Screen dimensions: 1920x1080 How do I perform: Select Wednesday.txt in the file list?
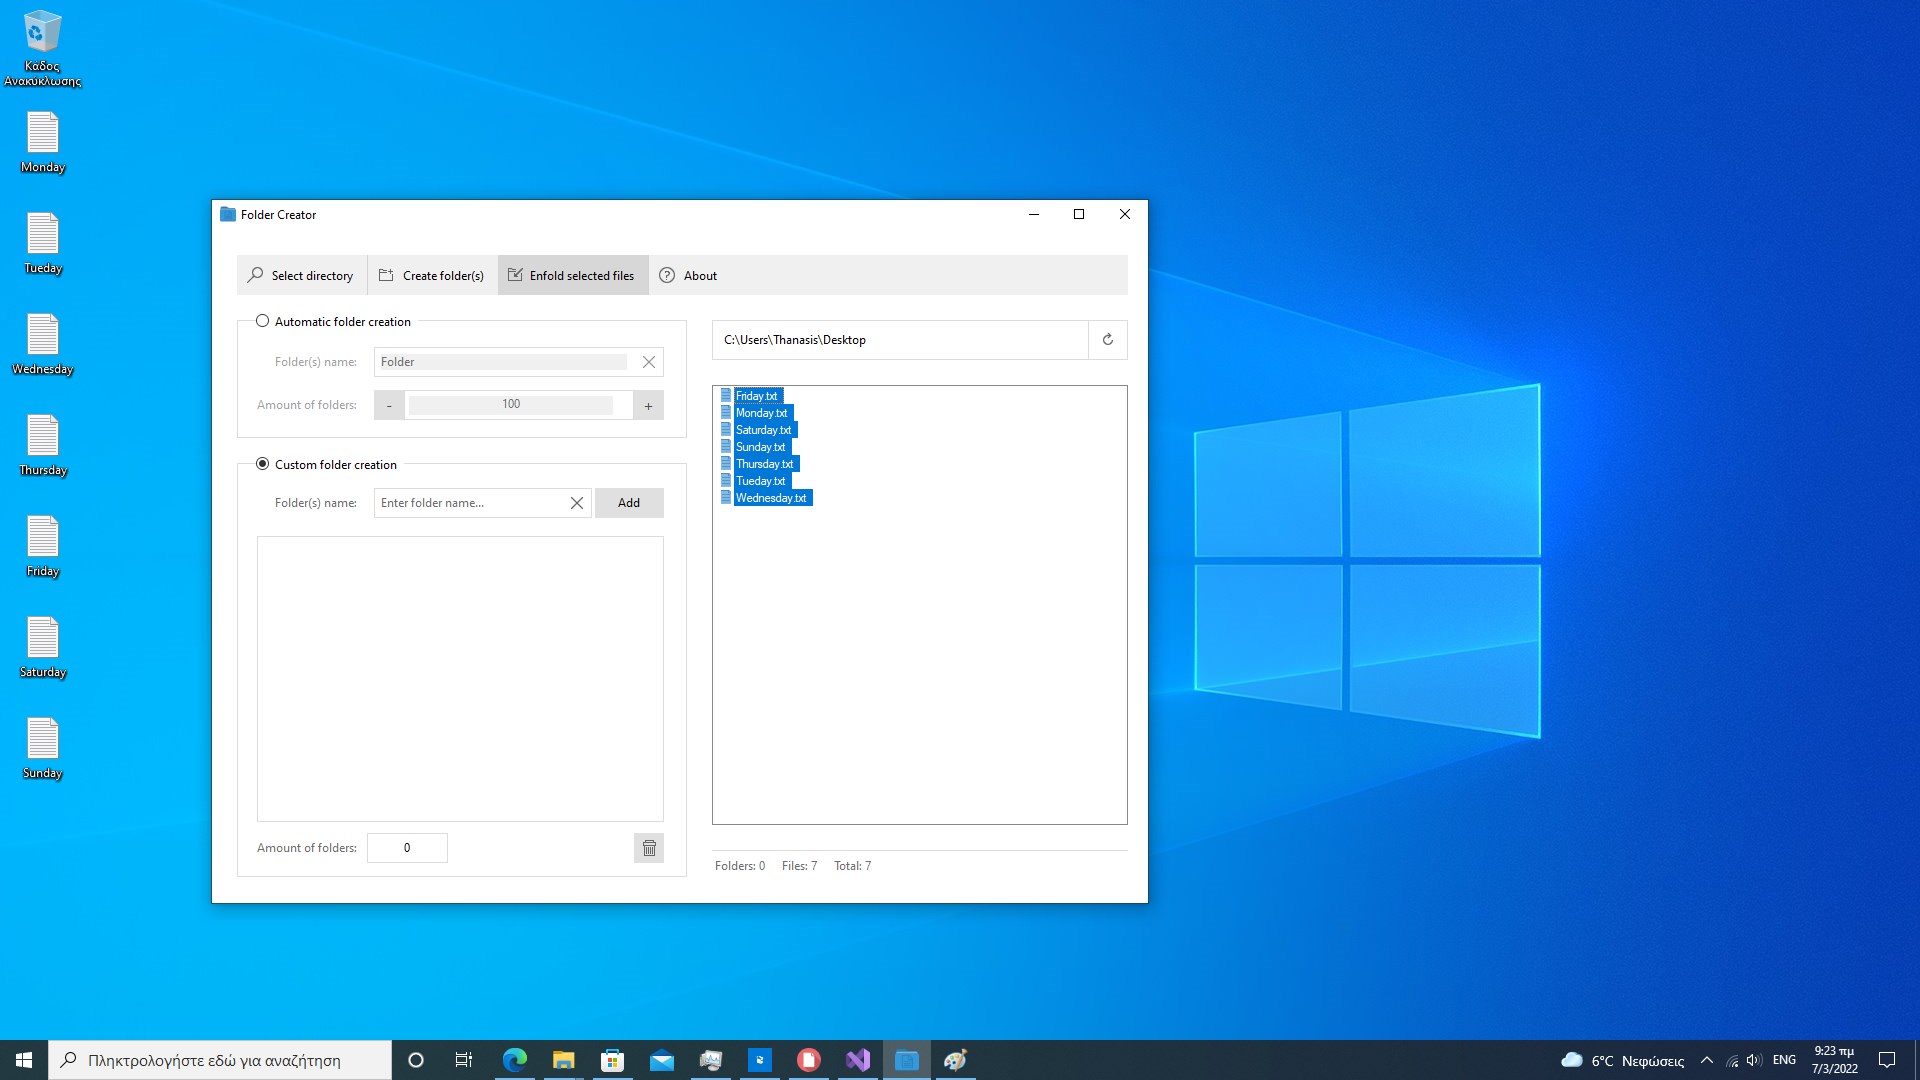click(770, 498)
